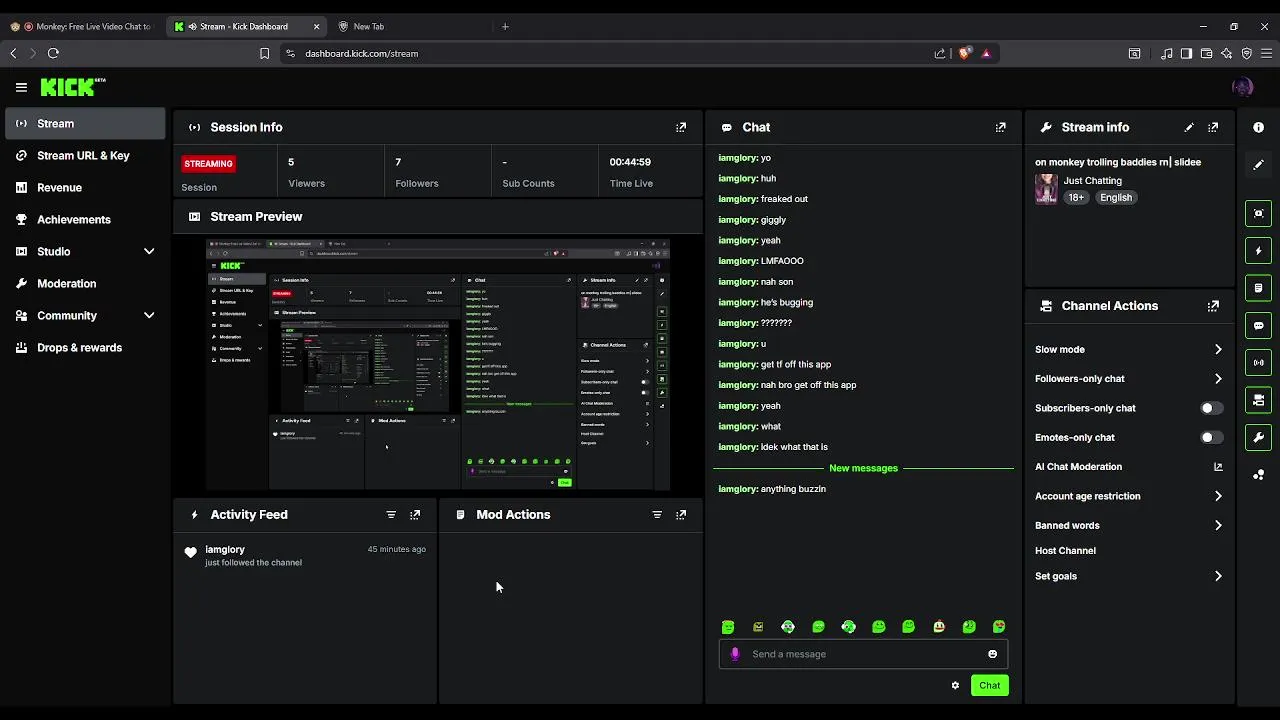Bookmark this page with the bookmark icon
The width and height of the screenshot is (1280, 720).
(264, 53)
